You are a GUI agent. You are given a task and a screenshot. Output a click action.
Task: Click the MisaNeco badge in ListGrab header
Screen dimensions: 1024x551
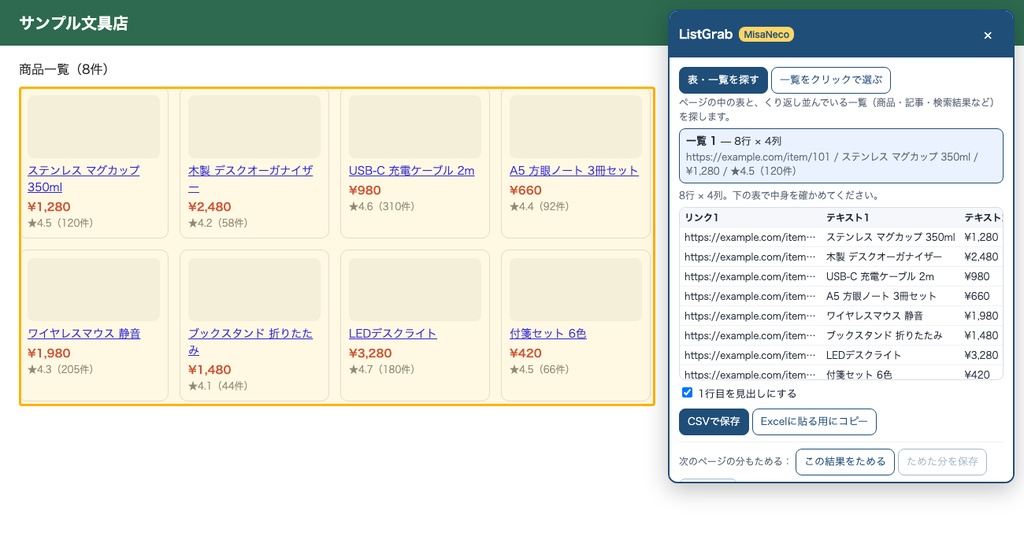pyautogui.click(x=766, y=35)
